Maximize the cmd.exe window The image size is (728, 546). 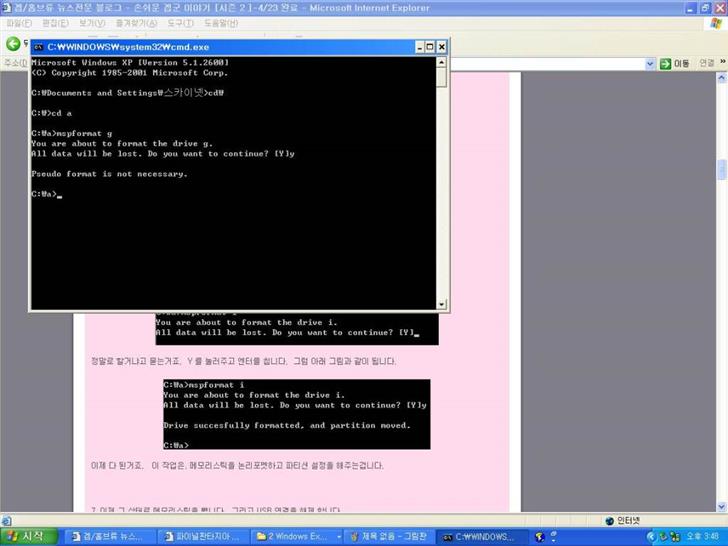(x=430, y=47)
